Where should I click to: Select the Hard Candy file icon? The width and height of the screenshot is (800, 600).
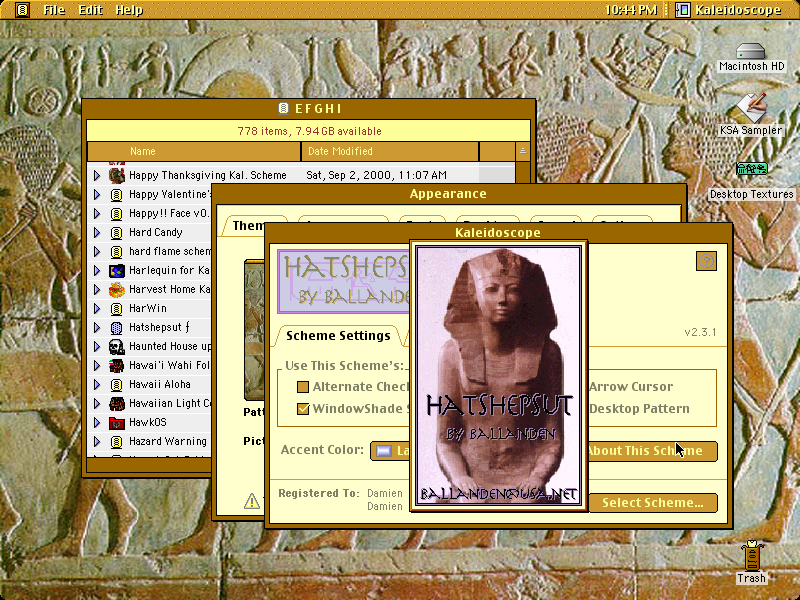tap(116, 233)
